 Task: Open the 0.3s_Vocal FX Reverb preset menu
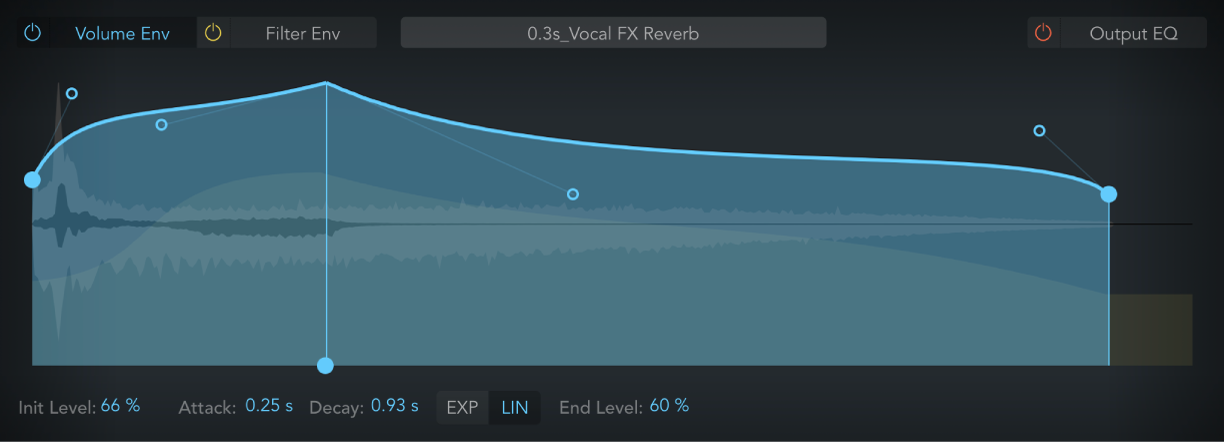pyautogui.click(x=613, y=33)
